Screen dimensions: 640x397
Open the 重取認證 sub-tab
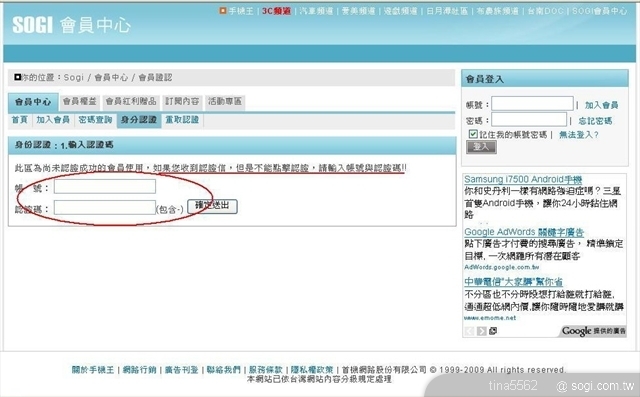[x=182, y=120]
